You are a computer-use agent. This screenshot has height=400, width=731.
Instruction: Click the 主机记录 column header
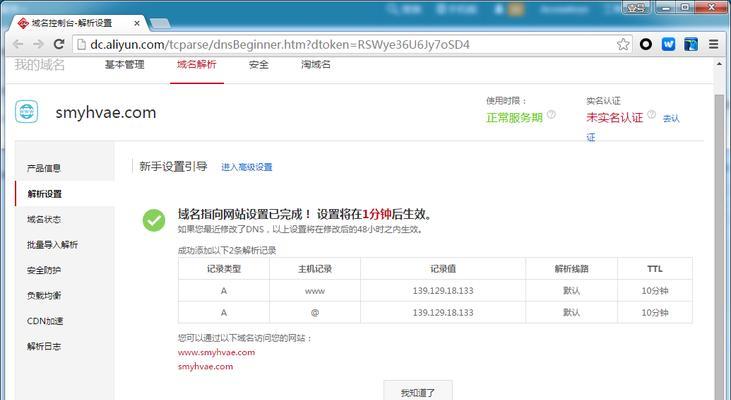click(x=315, y=269)
